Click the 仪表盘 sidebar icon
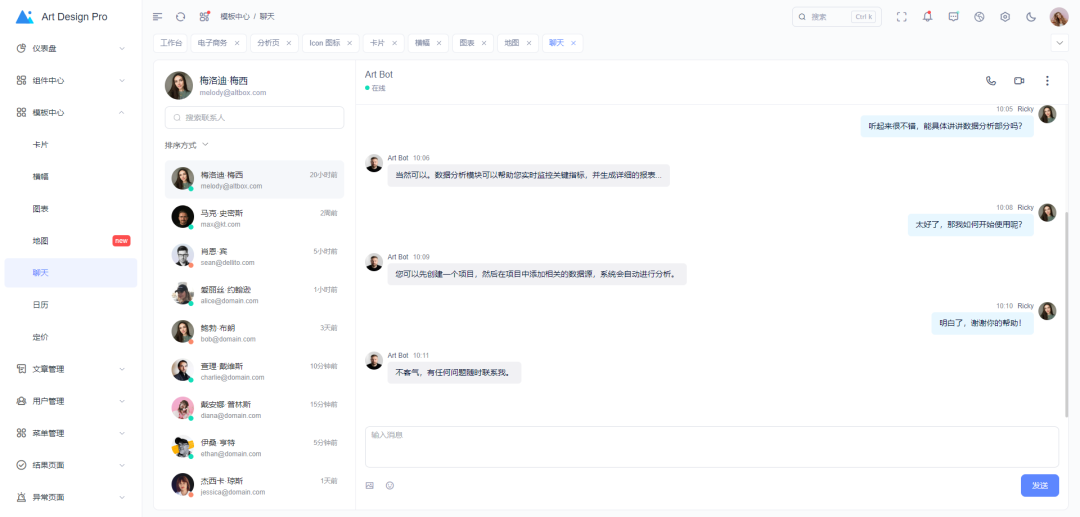1080x517 pixels. tap(21, 48)
